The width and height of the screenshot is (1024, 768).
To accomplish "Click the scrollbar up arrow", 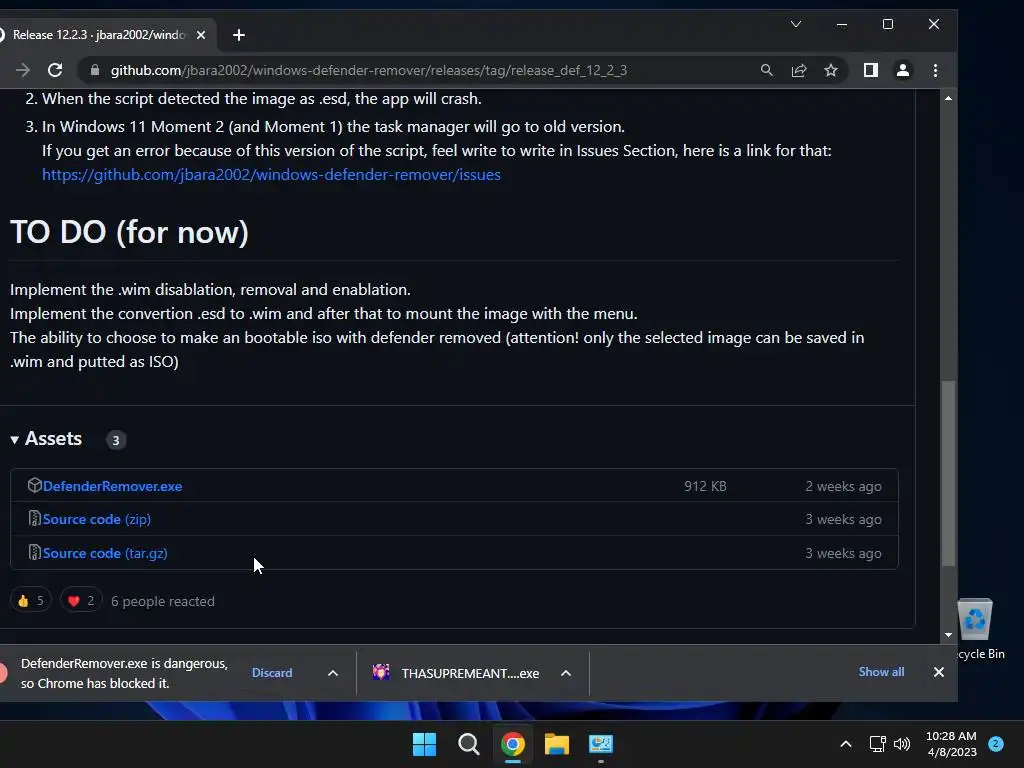I will pyautogui.click(x=948, y=98).
